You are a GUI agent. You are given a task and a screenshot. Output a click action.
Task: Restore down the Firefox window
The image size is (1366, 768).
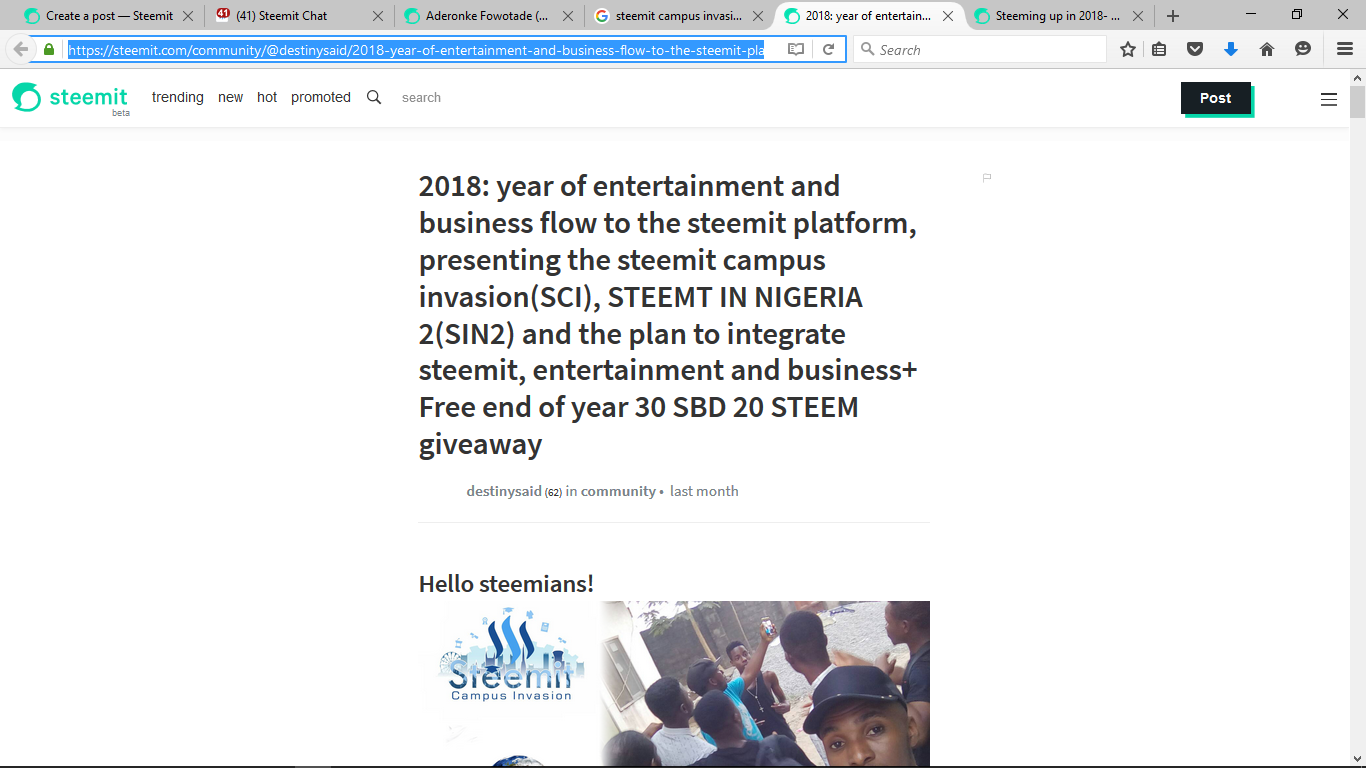pos(1297,14)
